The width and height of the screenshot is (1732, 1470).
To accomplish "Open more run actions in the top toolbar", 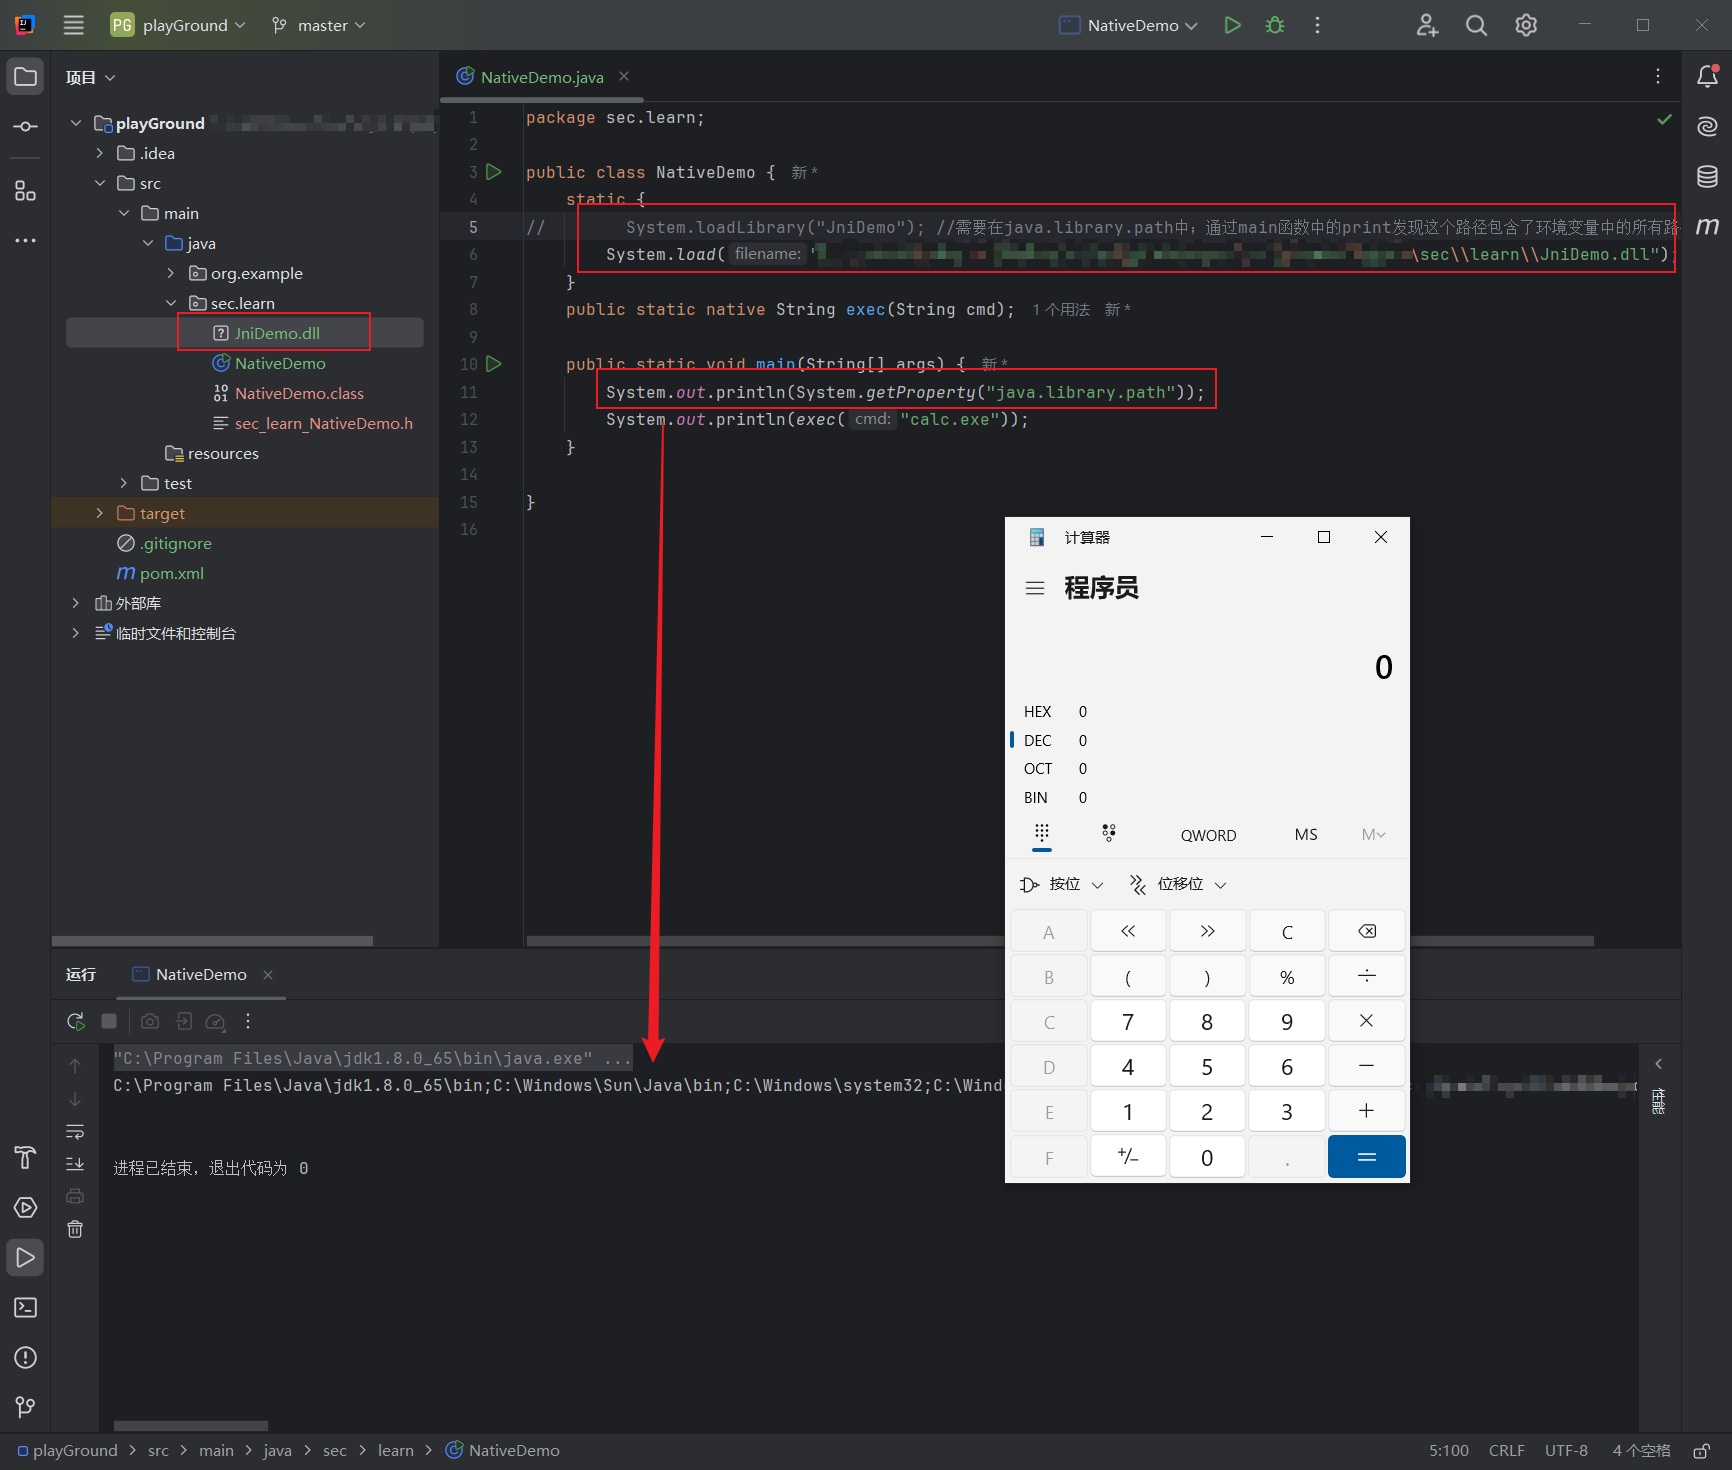I will coord(1317,25).
